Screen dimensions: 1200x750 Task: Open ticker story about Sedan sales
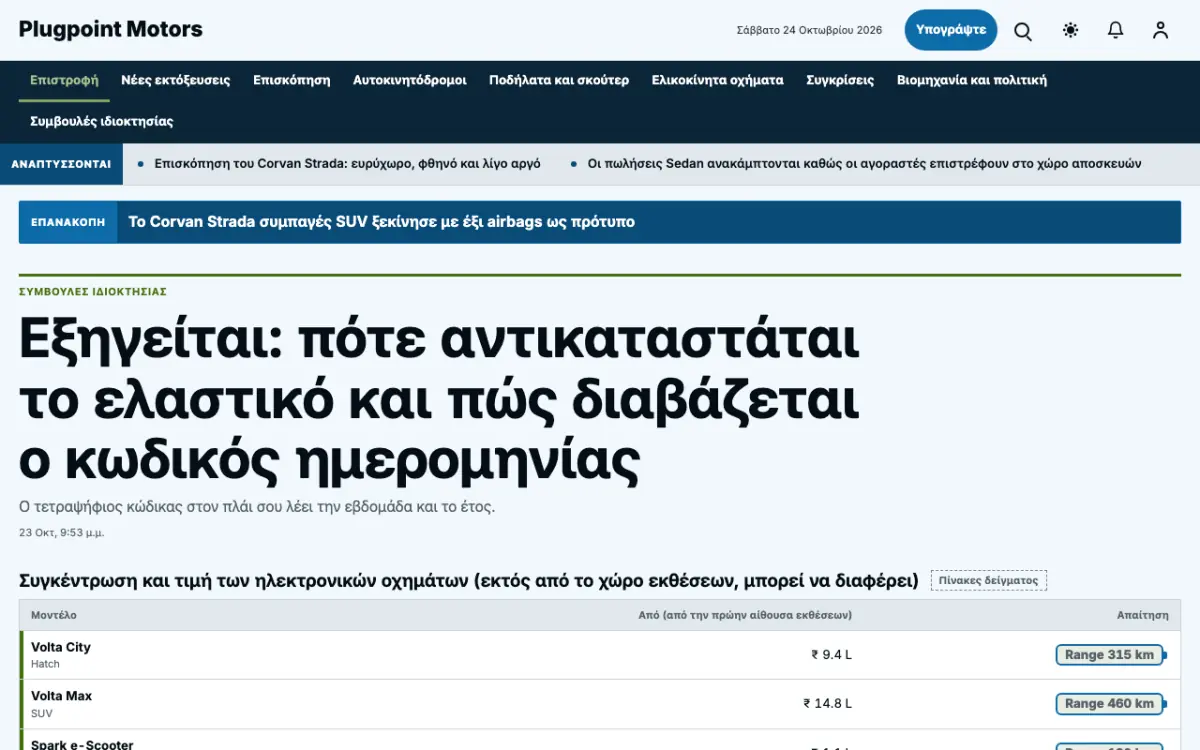[x=864, y=164]
